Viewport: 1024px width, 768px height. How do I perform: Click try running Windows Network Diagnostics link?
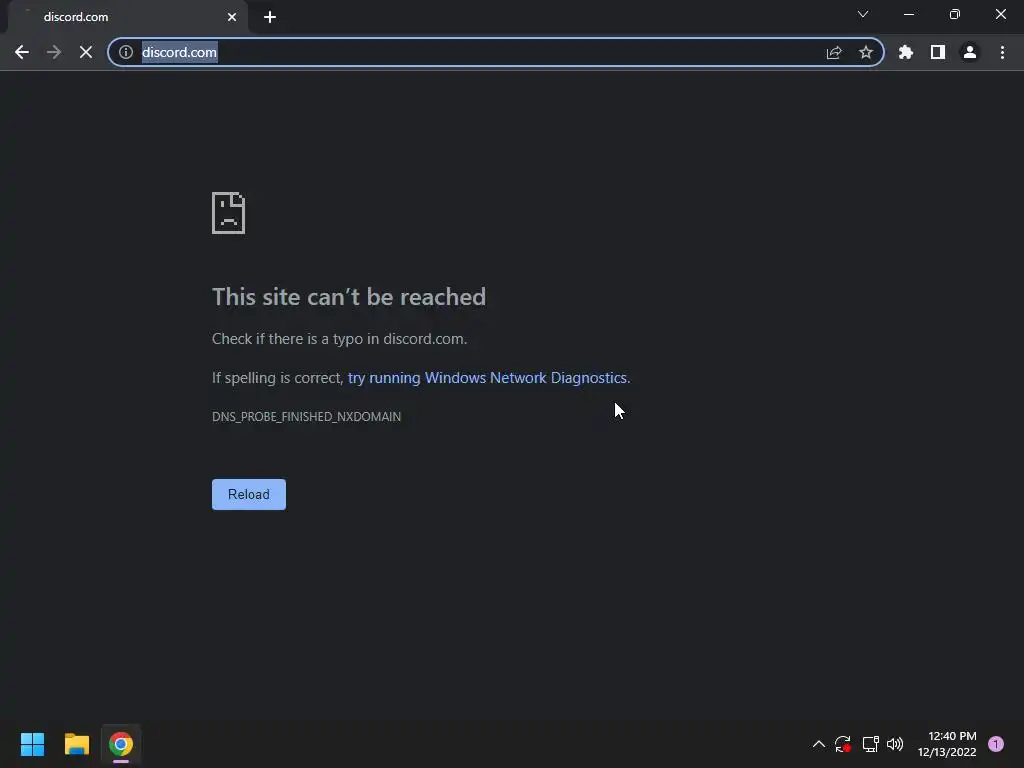[x=487, y=378]
